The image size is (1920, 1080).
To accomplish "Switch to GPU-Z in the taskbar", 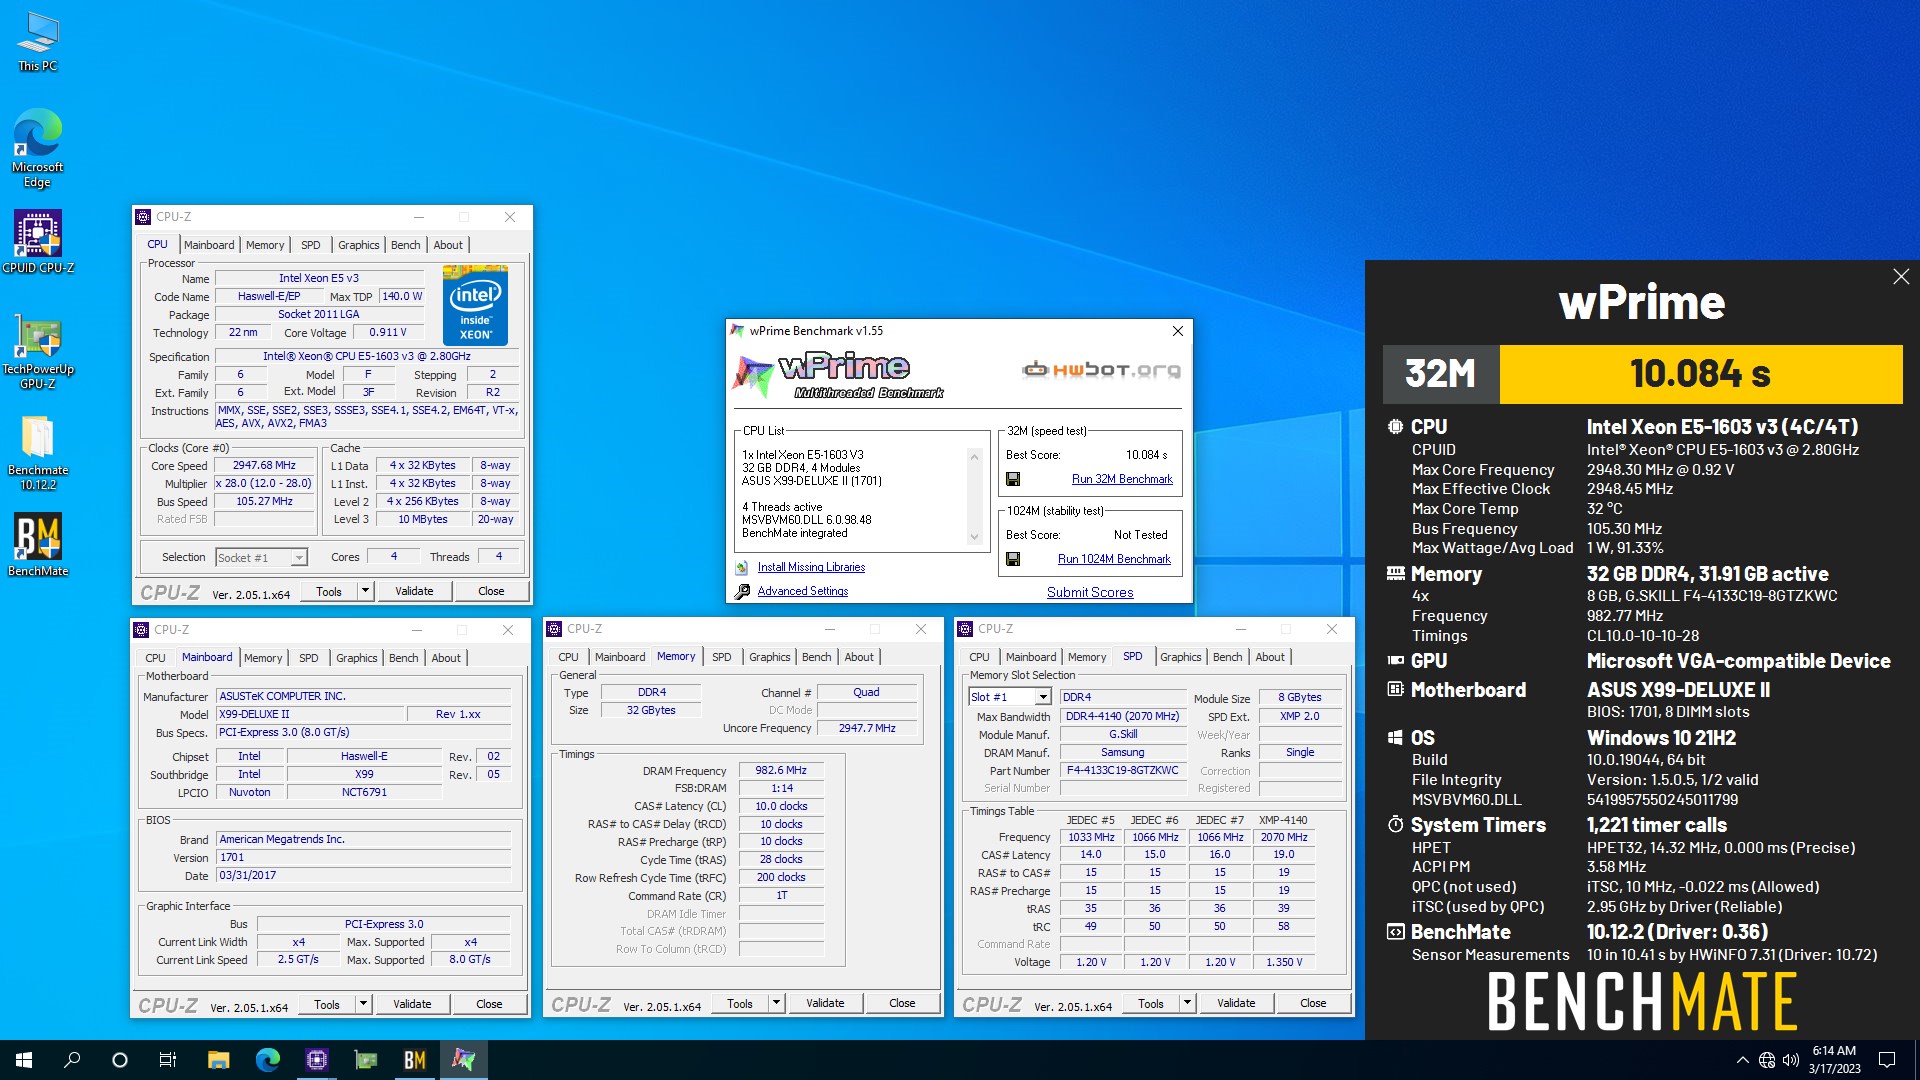I will (x=365, y=1060).
